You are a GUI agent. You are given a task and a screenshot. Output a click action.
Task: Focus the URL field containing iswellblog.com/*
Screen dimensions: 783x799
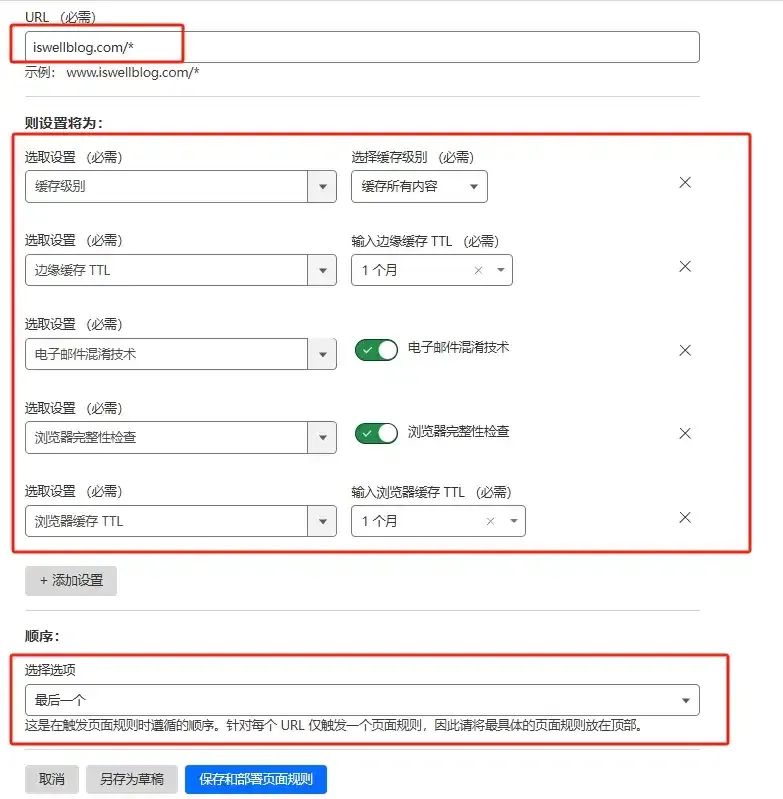[x=362, y=47]
